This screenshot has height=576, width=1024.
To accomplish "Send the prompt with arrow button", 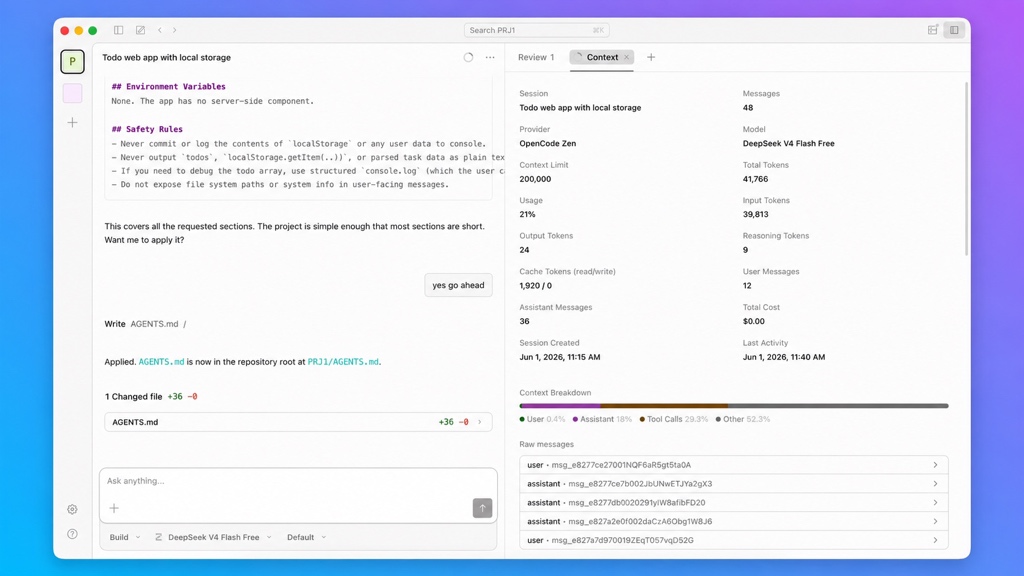I will 483,508.
